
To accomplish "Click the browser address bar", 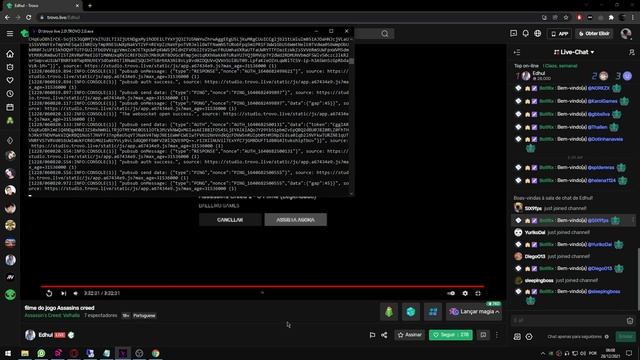I will [286, 18].
